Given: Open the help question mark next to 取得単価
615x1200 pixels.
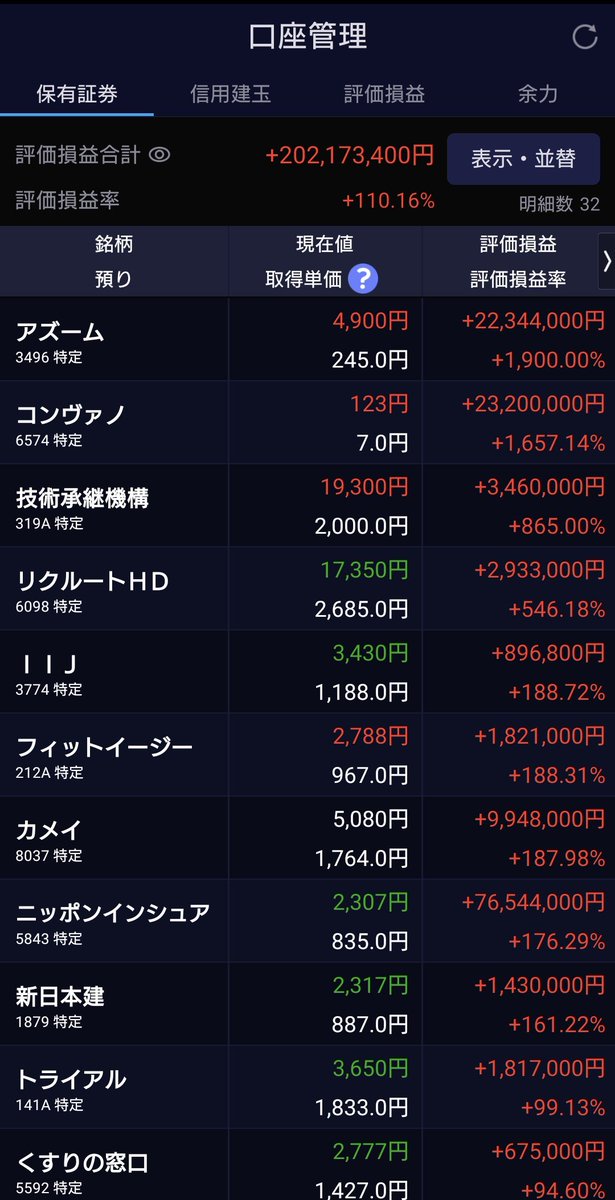Looking at the screenshot, I should (x=364, y=279).
